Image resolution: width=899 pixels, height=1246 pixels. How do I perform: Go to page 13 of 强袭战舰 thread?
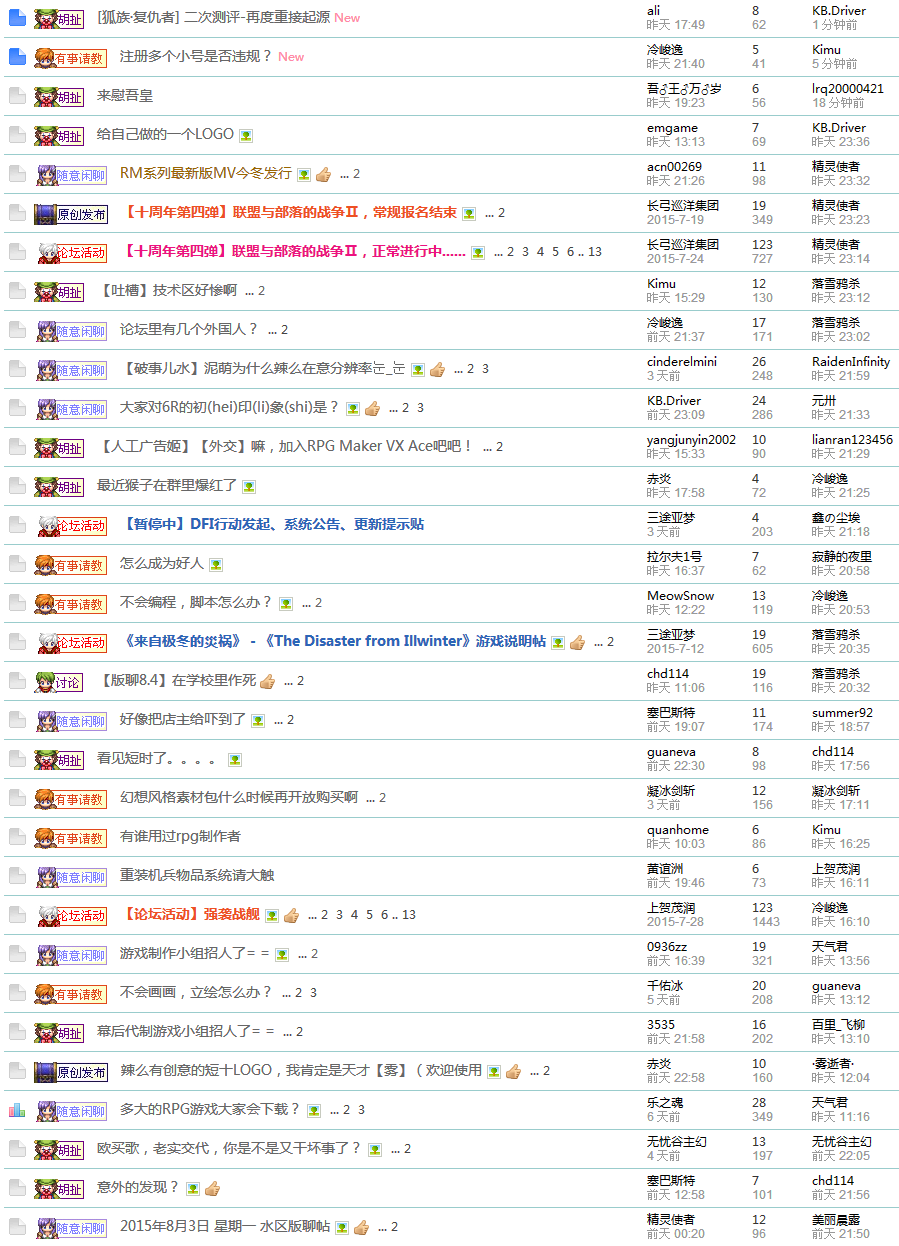pyautogui.click(x=409, y=915)
